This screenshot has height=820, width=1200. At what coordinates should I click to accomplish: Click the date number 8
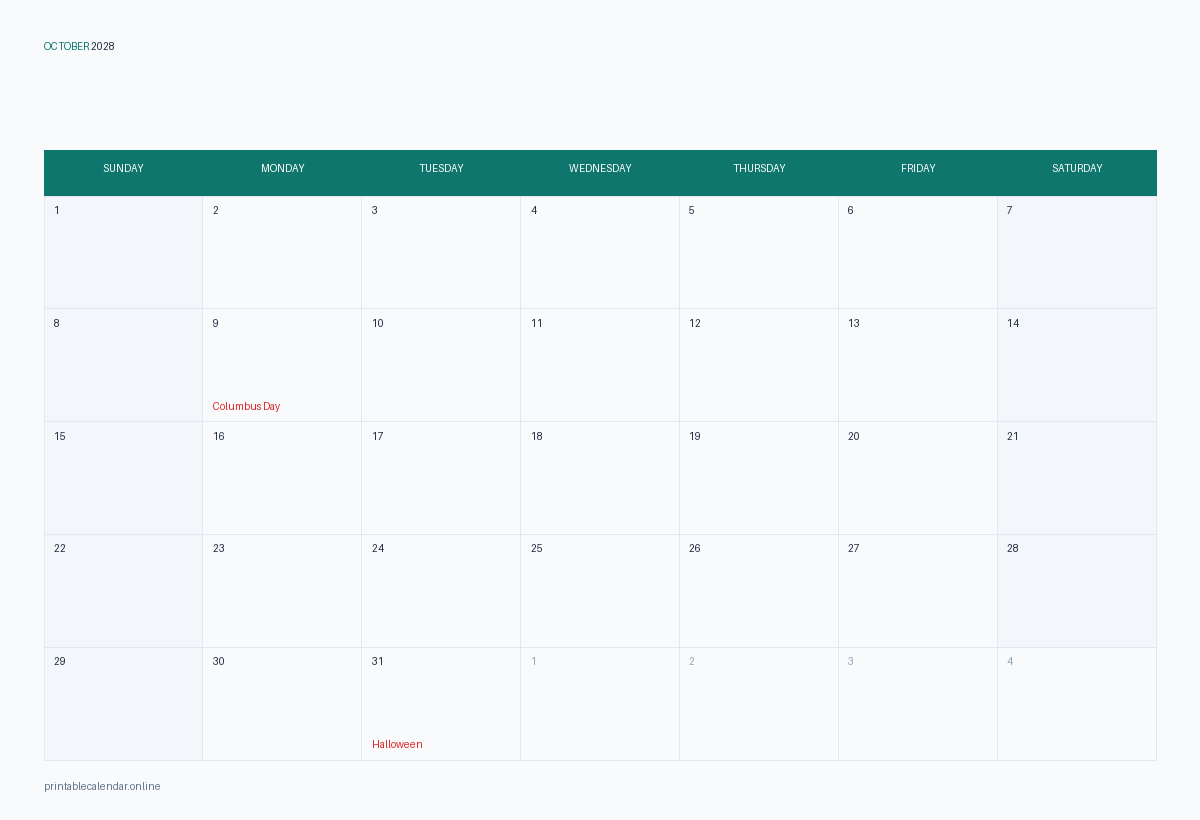[x=57, y=324]
